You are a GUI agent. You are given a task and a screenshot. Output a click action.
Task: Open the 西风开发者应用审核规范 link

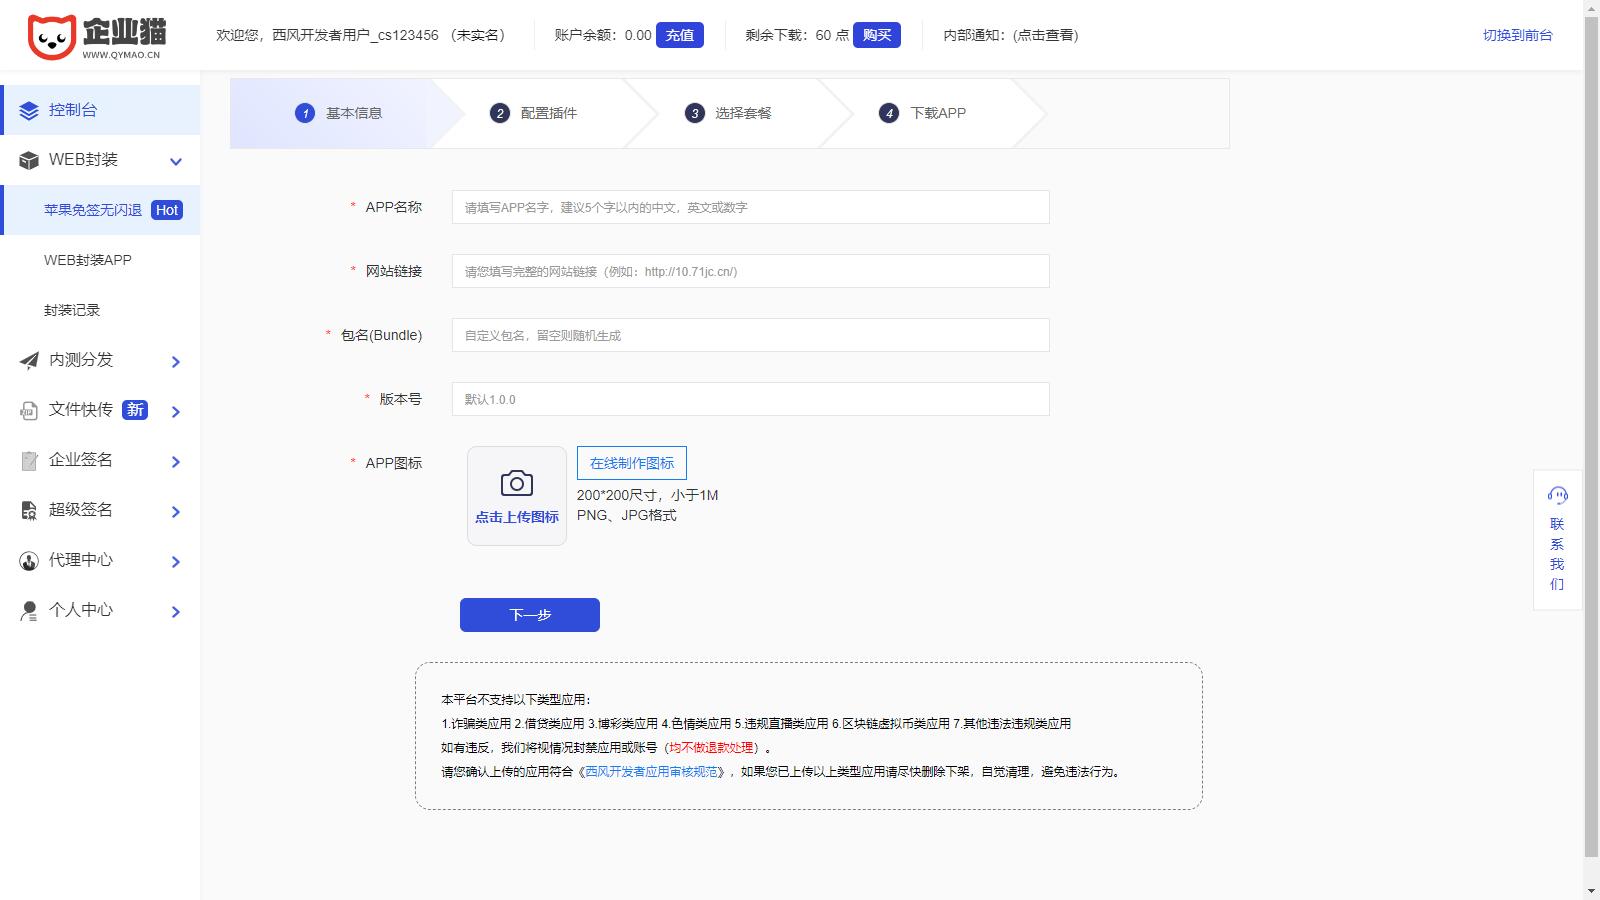pyautogui.click(x=650, y=771)
